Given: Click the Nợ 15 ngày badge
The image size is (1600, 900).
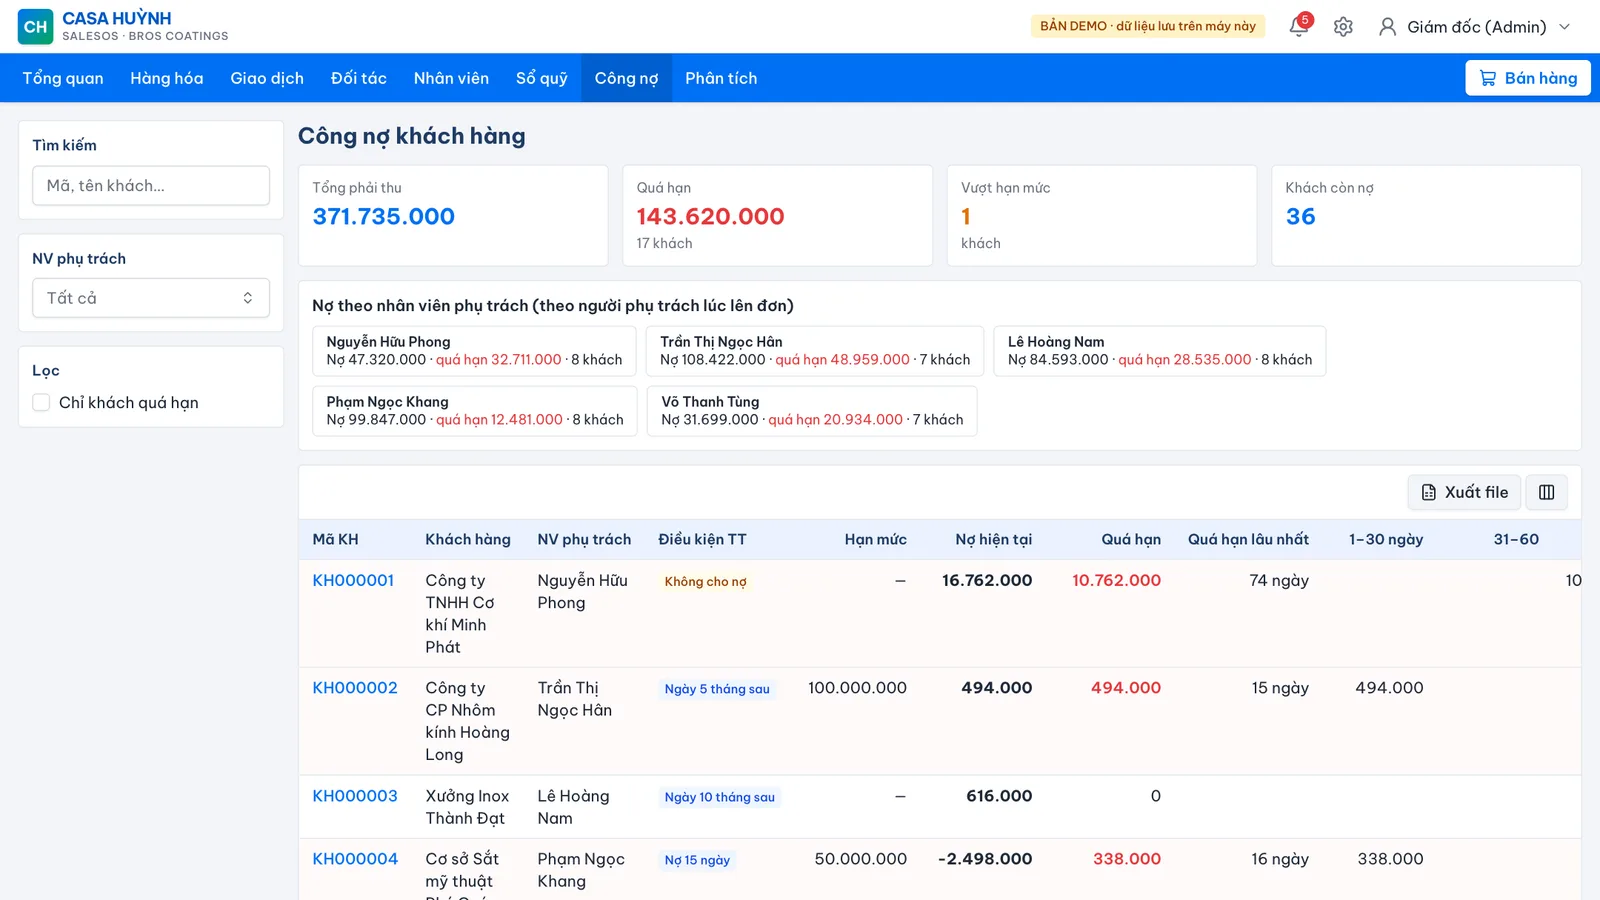Looking at the screenshot, I should 697,861.
